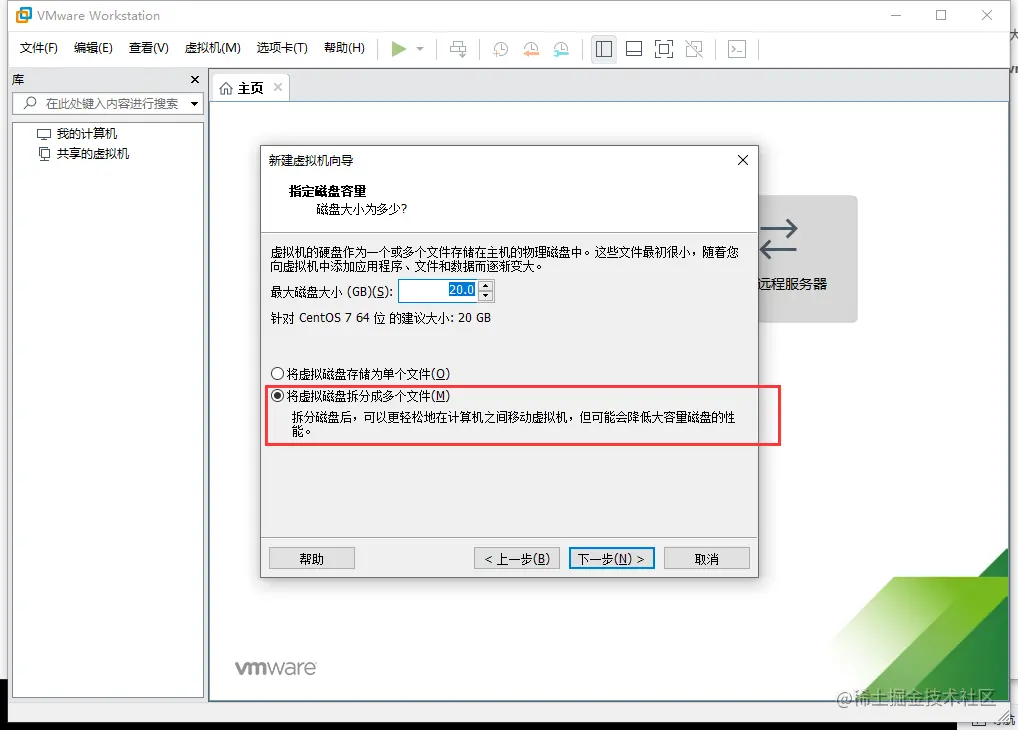This screenshot has width=1018, height=730.
Task: Open the snapshot manager icon
Action: (x=561, y=49)
